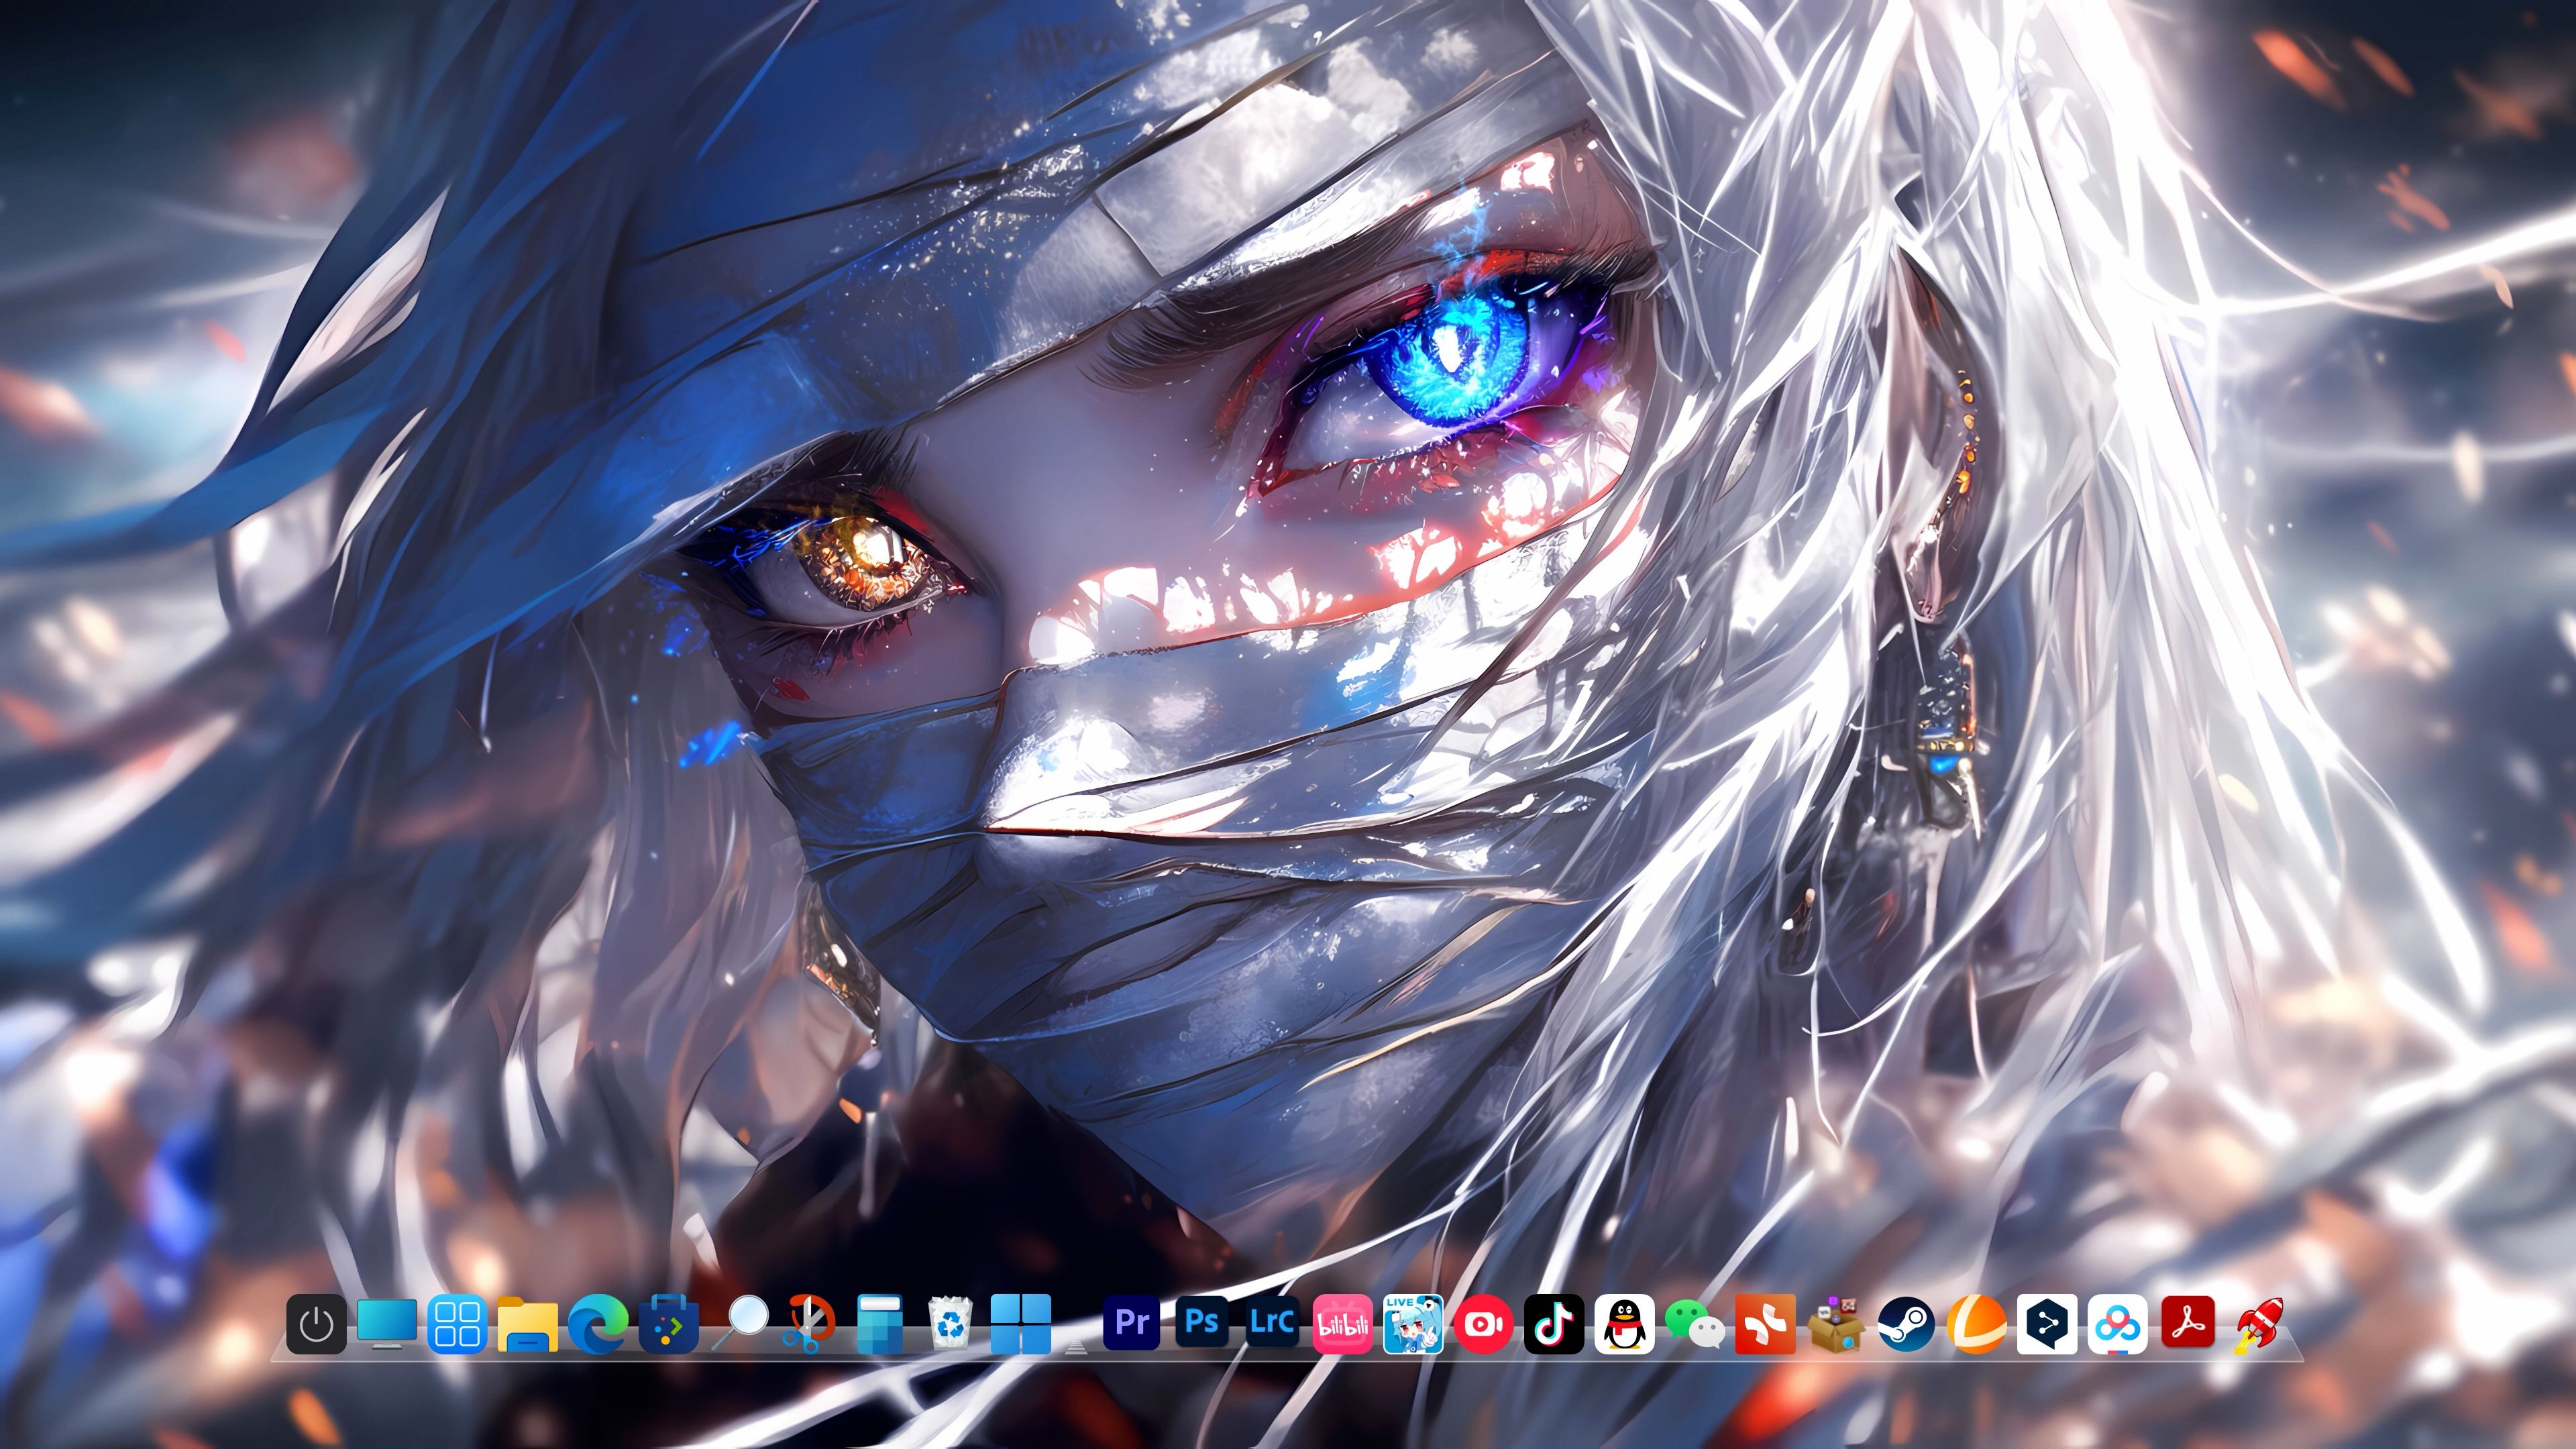Image resolution: width=2576 pixels, height=1449 pixels.
Task: Launch Adobe Lightroom Classic
Action: point(1271,1322)
